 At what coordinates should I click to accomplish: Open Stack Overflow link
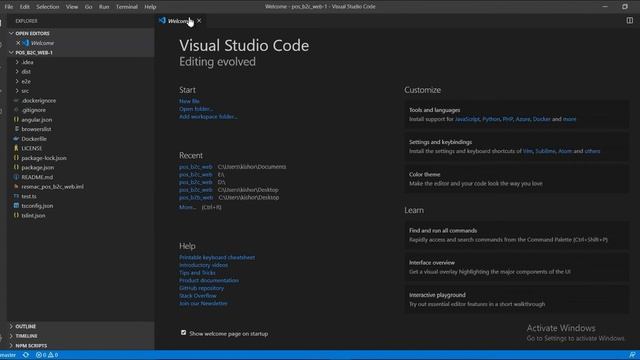(198, 296)
